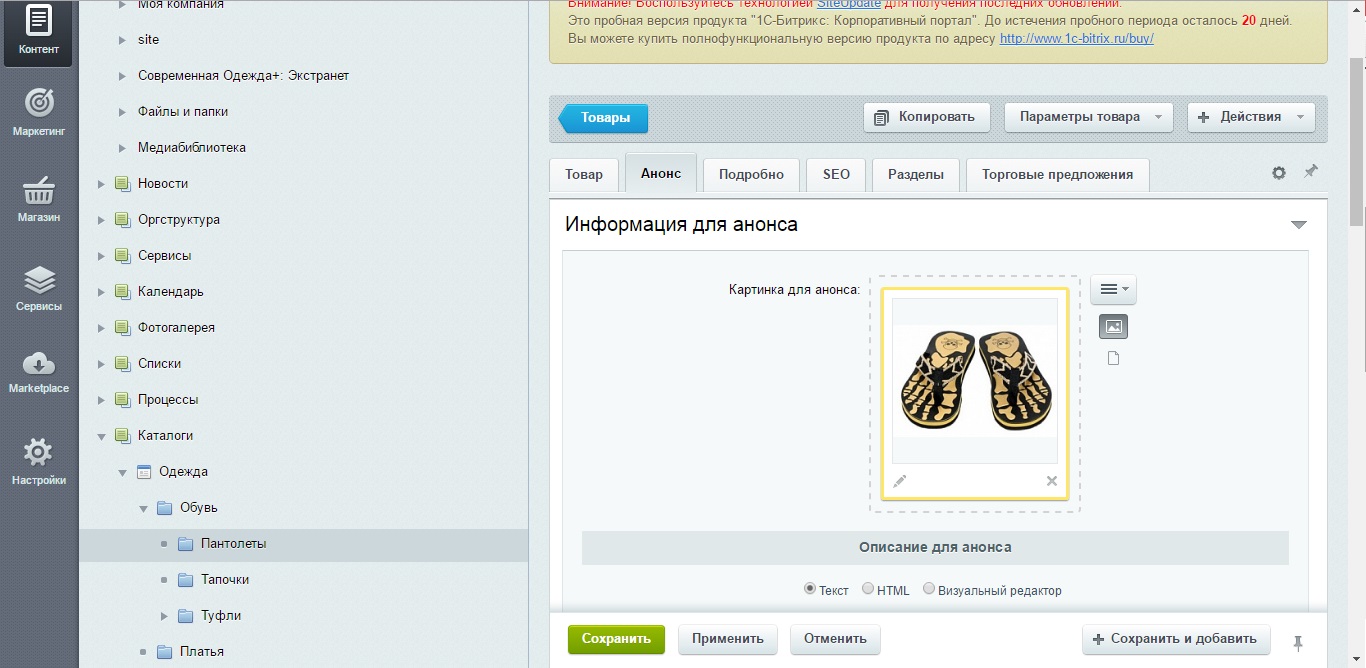Expand the Туфли tree folder
The height and width of the screenshot is (668, 1366).
coord(165,616)
